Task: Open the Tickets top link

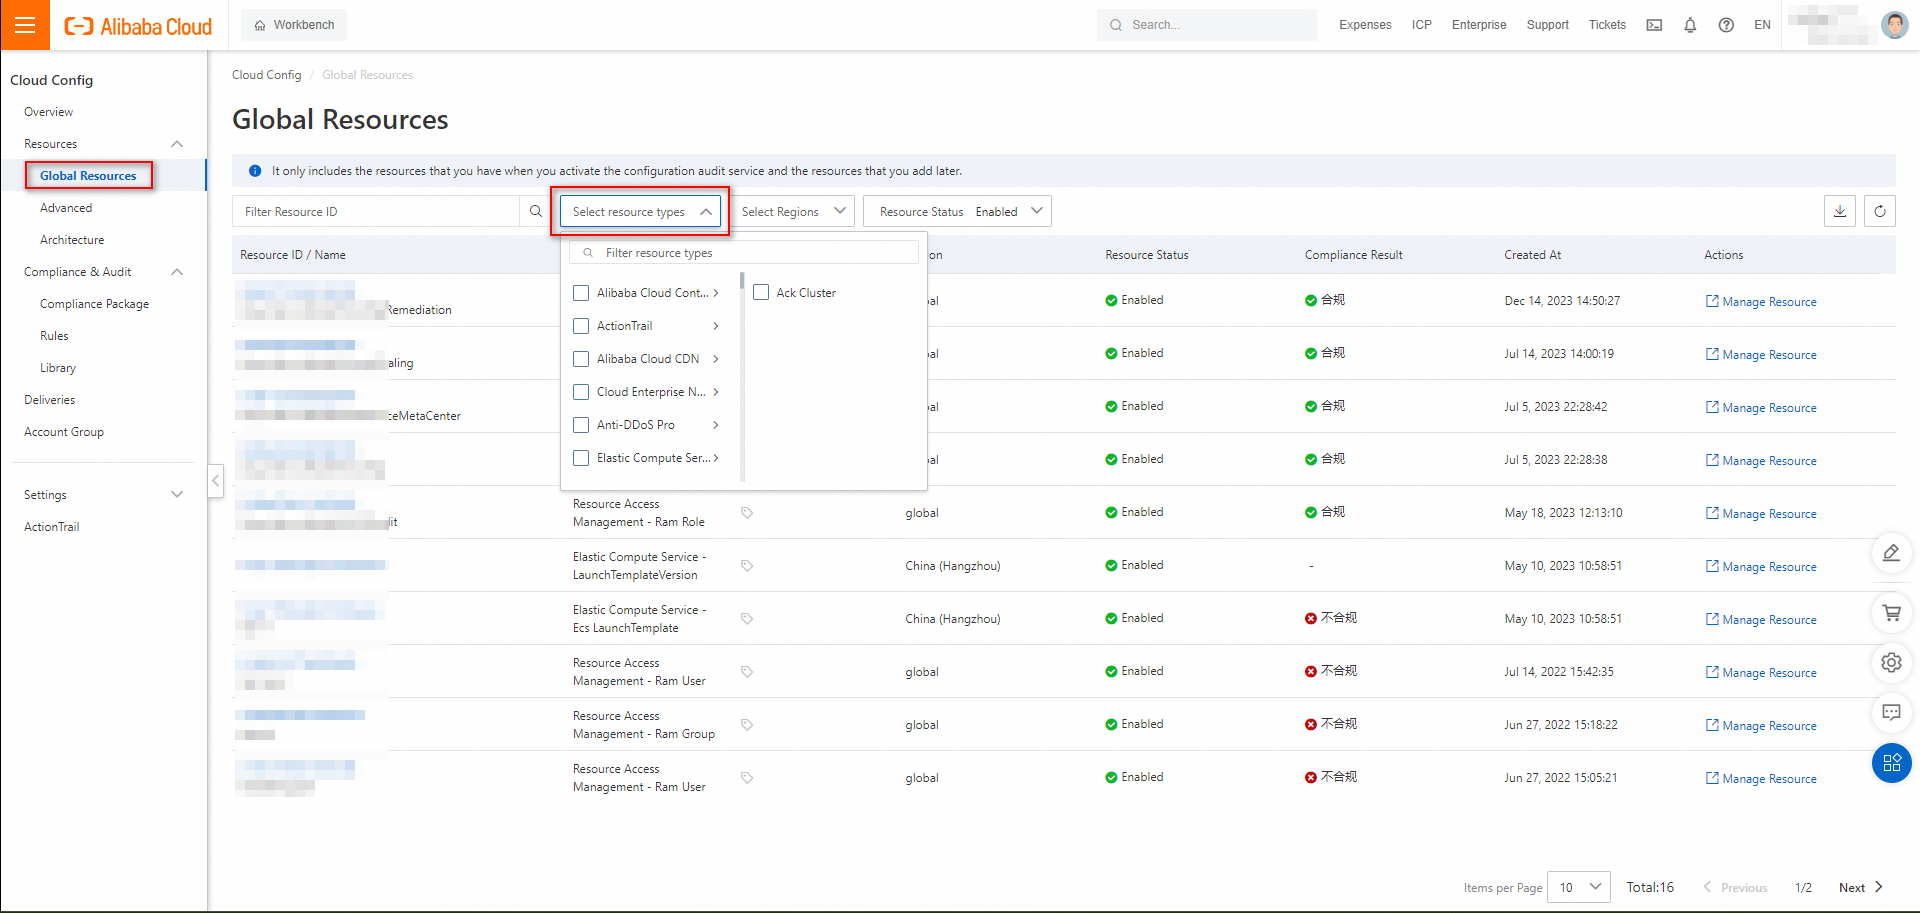Action: 1607,25
